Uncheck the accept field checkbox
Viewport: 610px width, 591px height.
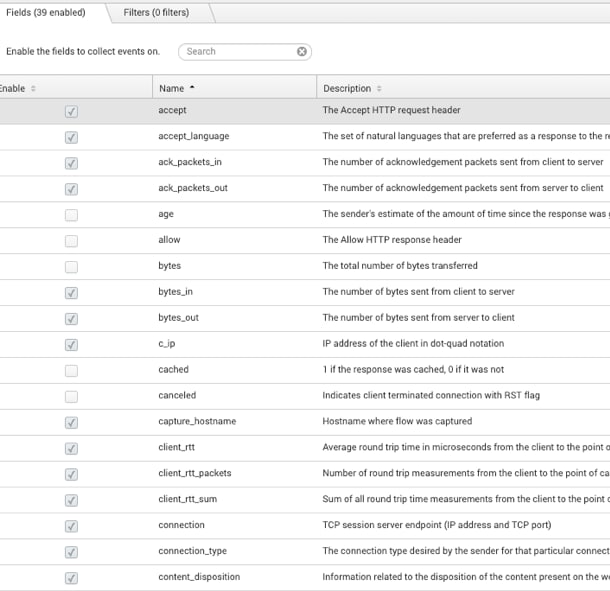pyautogui.click(x=71, y=112)
